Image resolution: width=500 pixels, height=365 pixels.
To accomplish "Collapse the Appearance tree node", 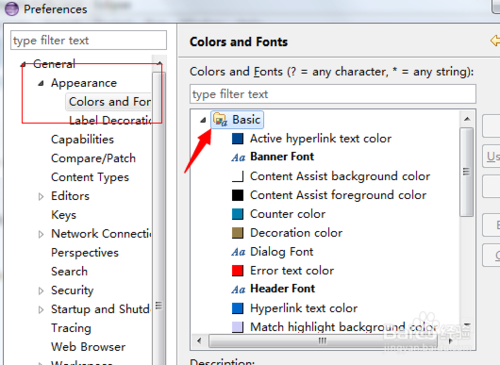I will point(41,83).
